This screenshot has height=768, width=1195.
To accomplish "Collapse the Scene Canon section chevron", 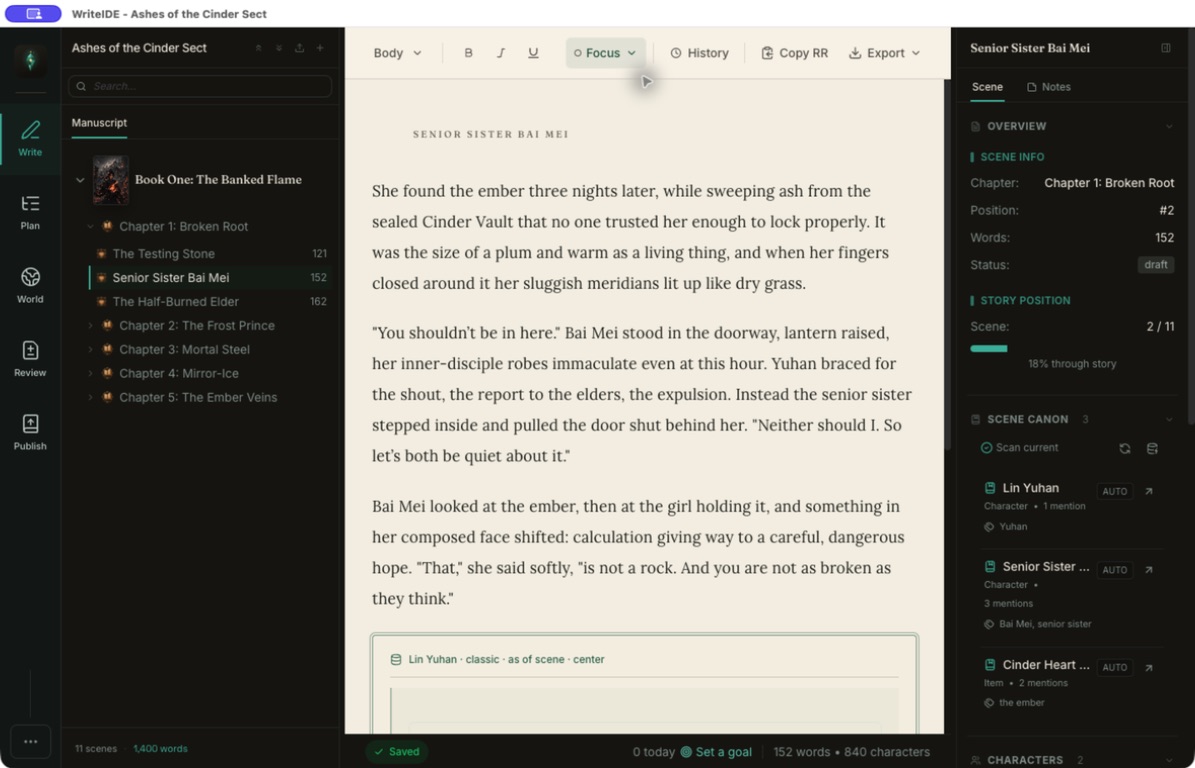I will [1169, 420].
